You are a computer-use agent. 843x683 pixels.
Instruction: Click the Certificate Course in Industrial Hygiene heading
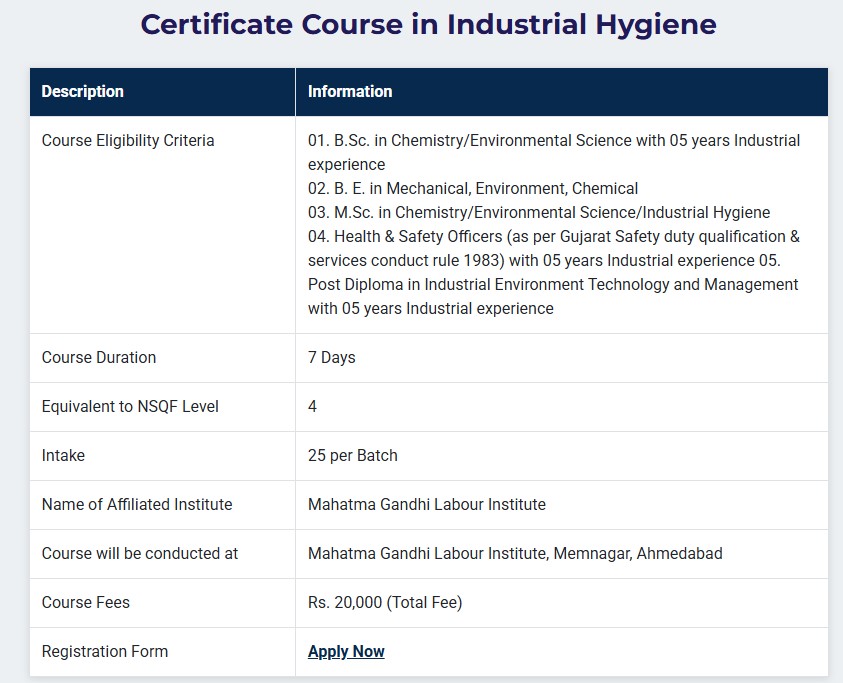pos(428,25)
